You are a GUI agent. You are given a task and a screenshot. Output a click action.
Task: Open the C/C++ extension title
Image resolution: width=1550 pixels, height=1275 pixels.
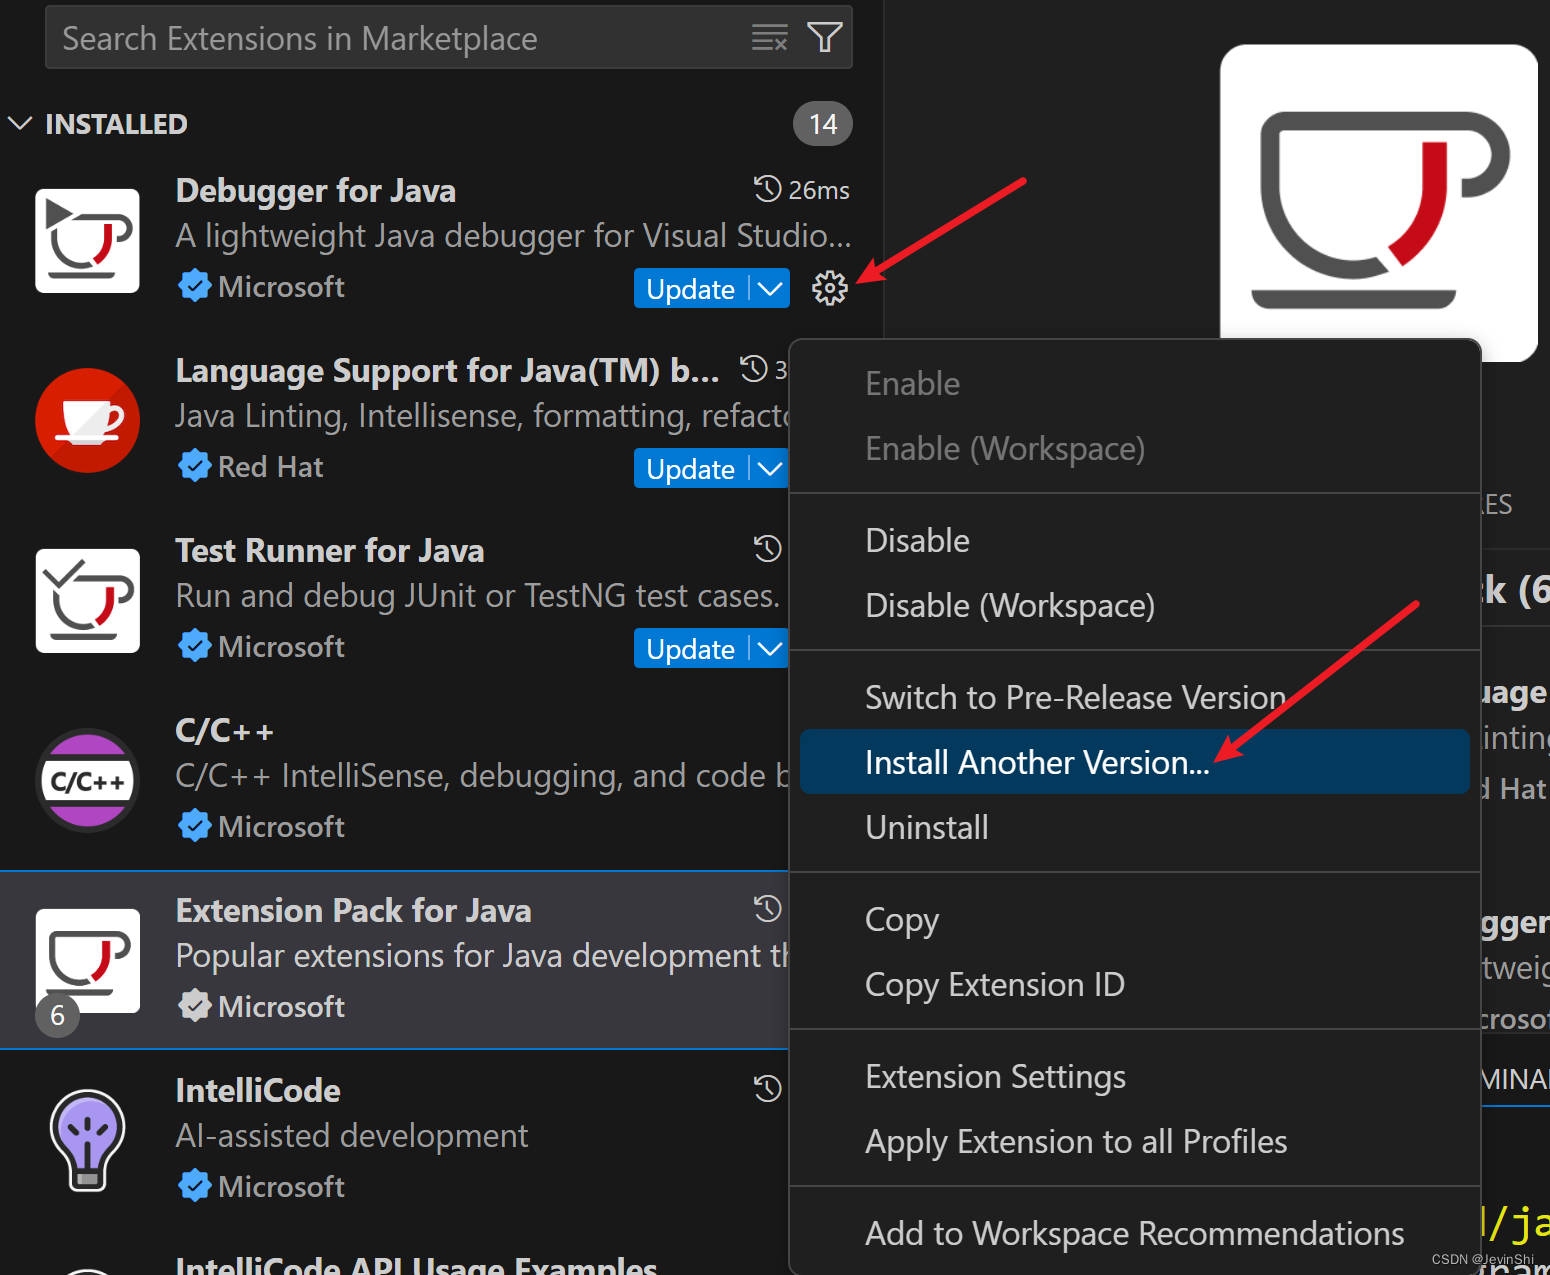pyautogui.click(x=224, y=730)
